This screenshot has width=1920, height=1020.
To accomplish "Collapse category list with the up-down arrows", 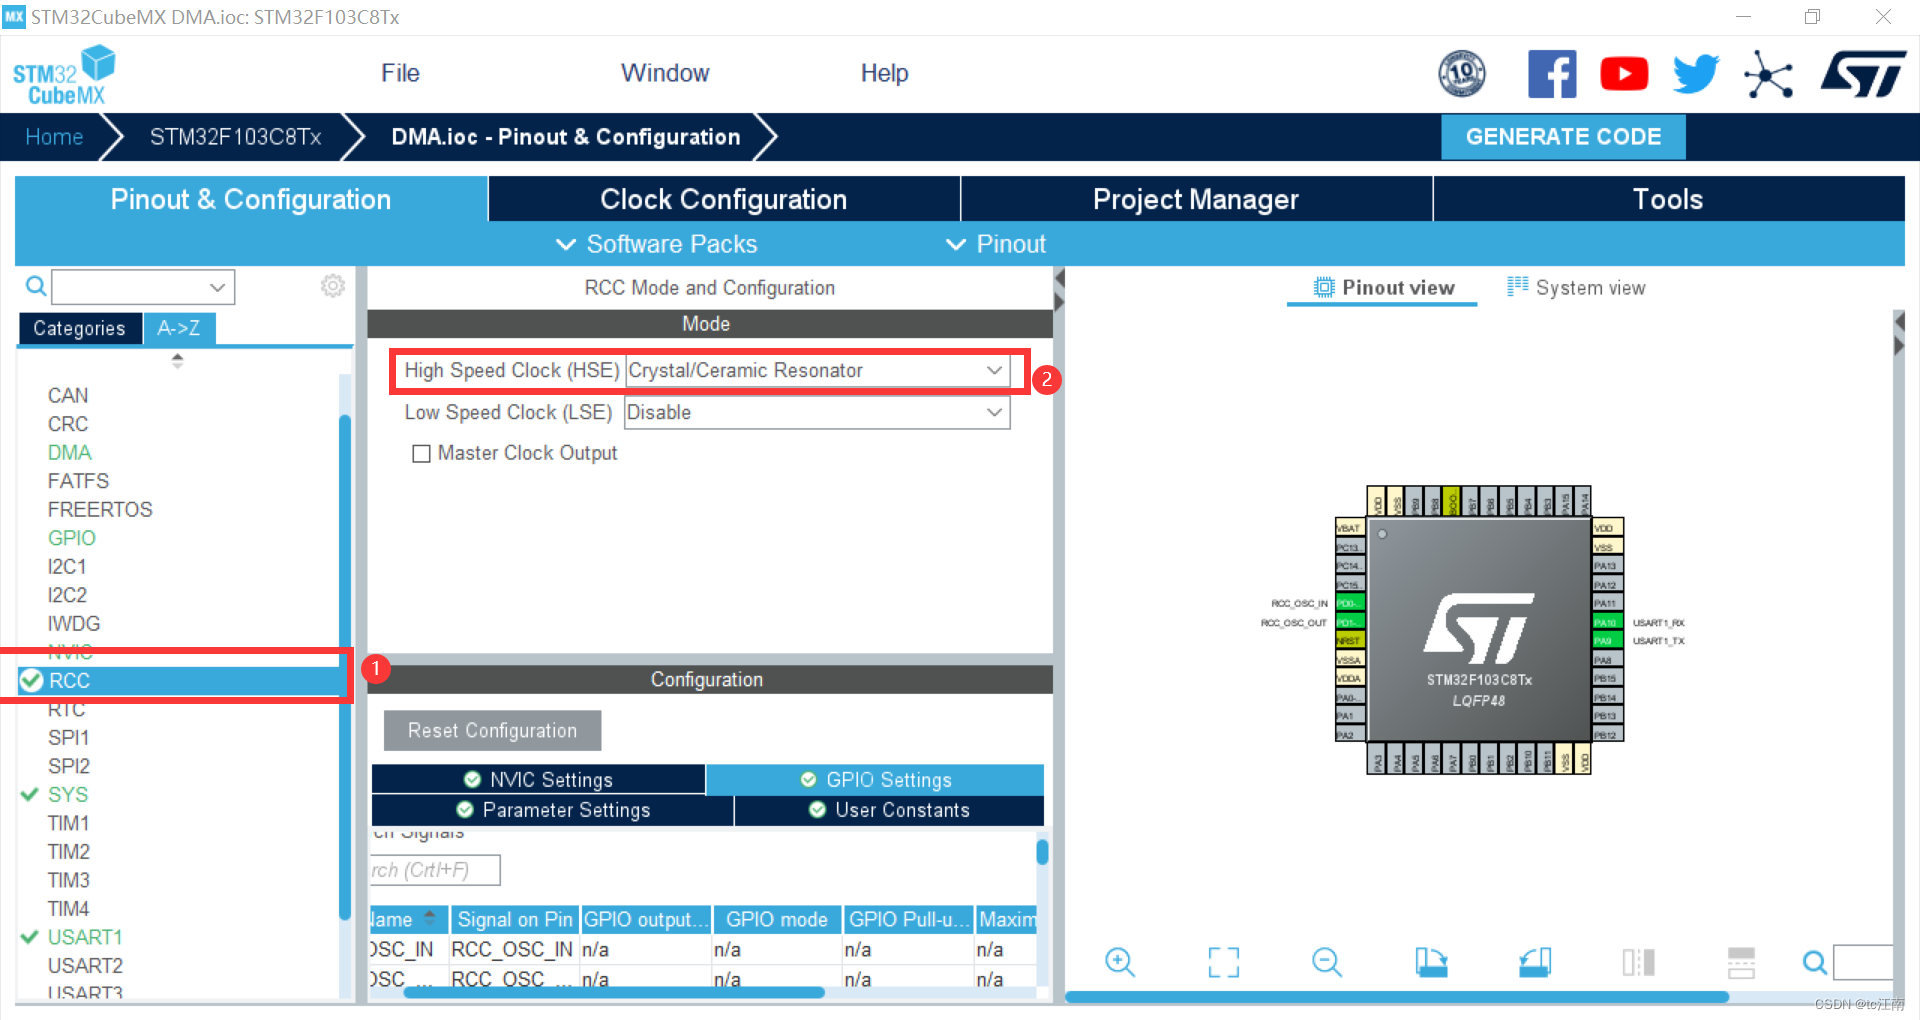I will [177, 361].
